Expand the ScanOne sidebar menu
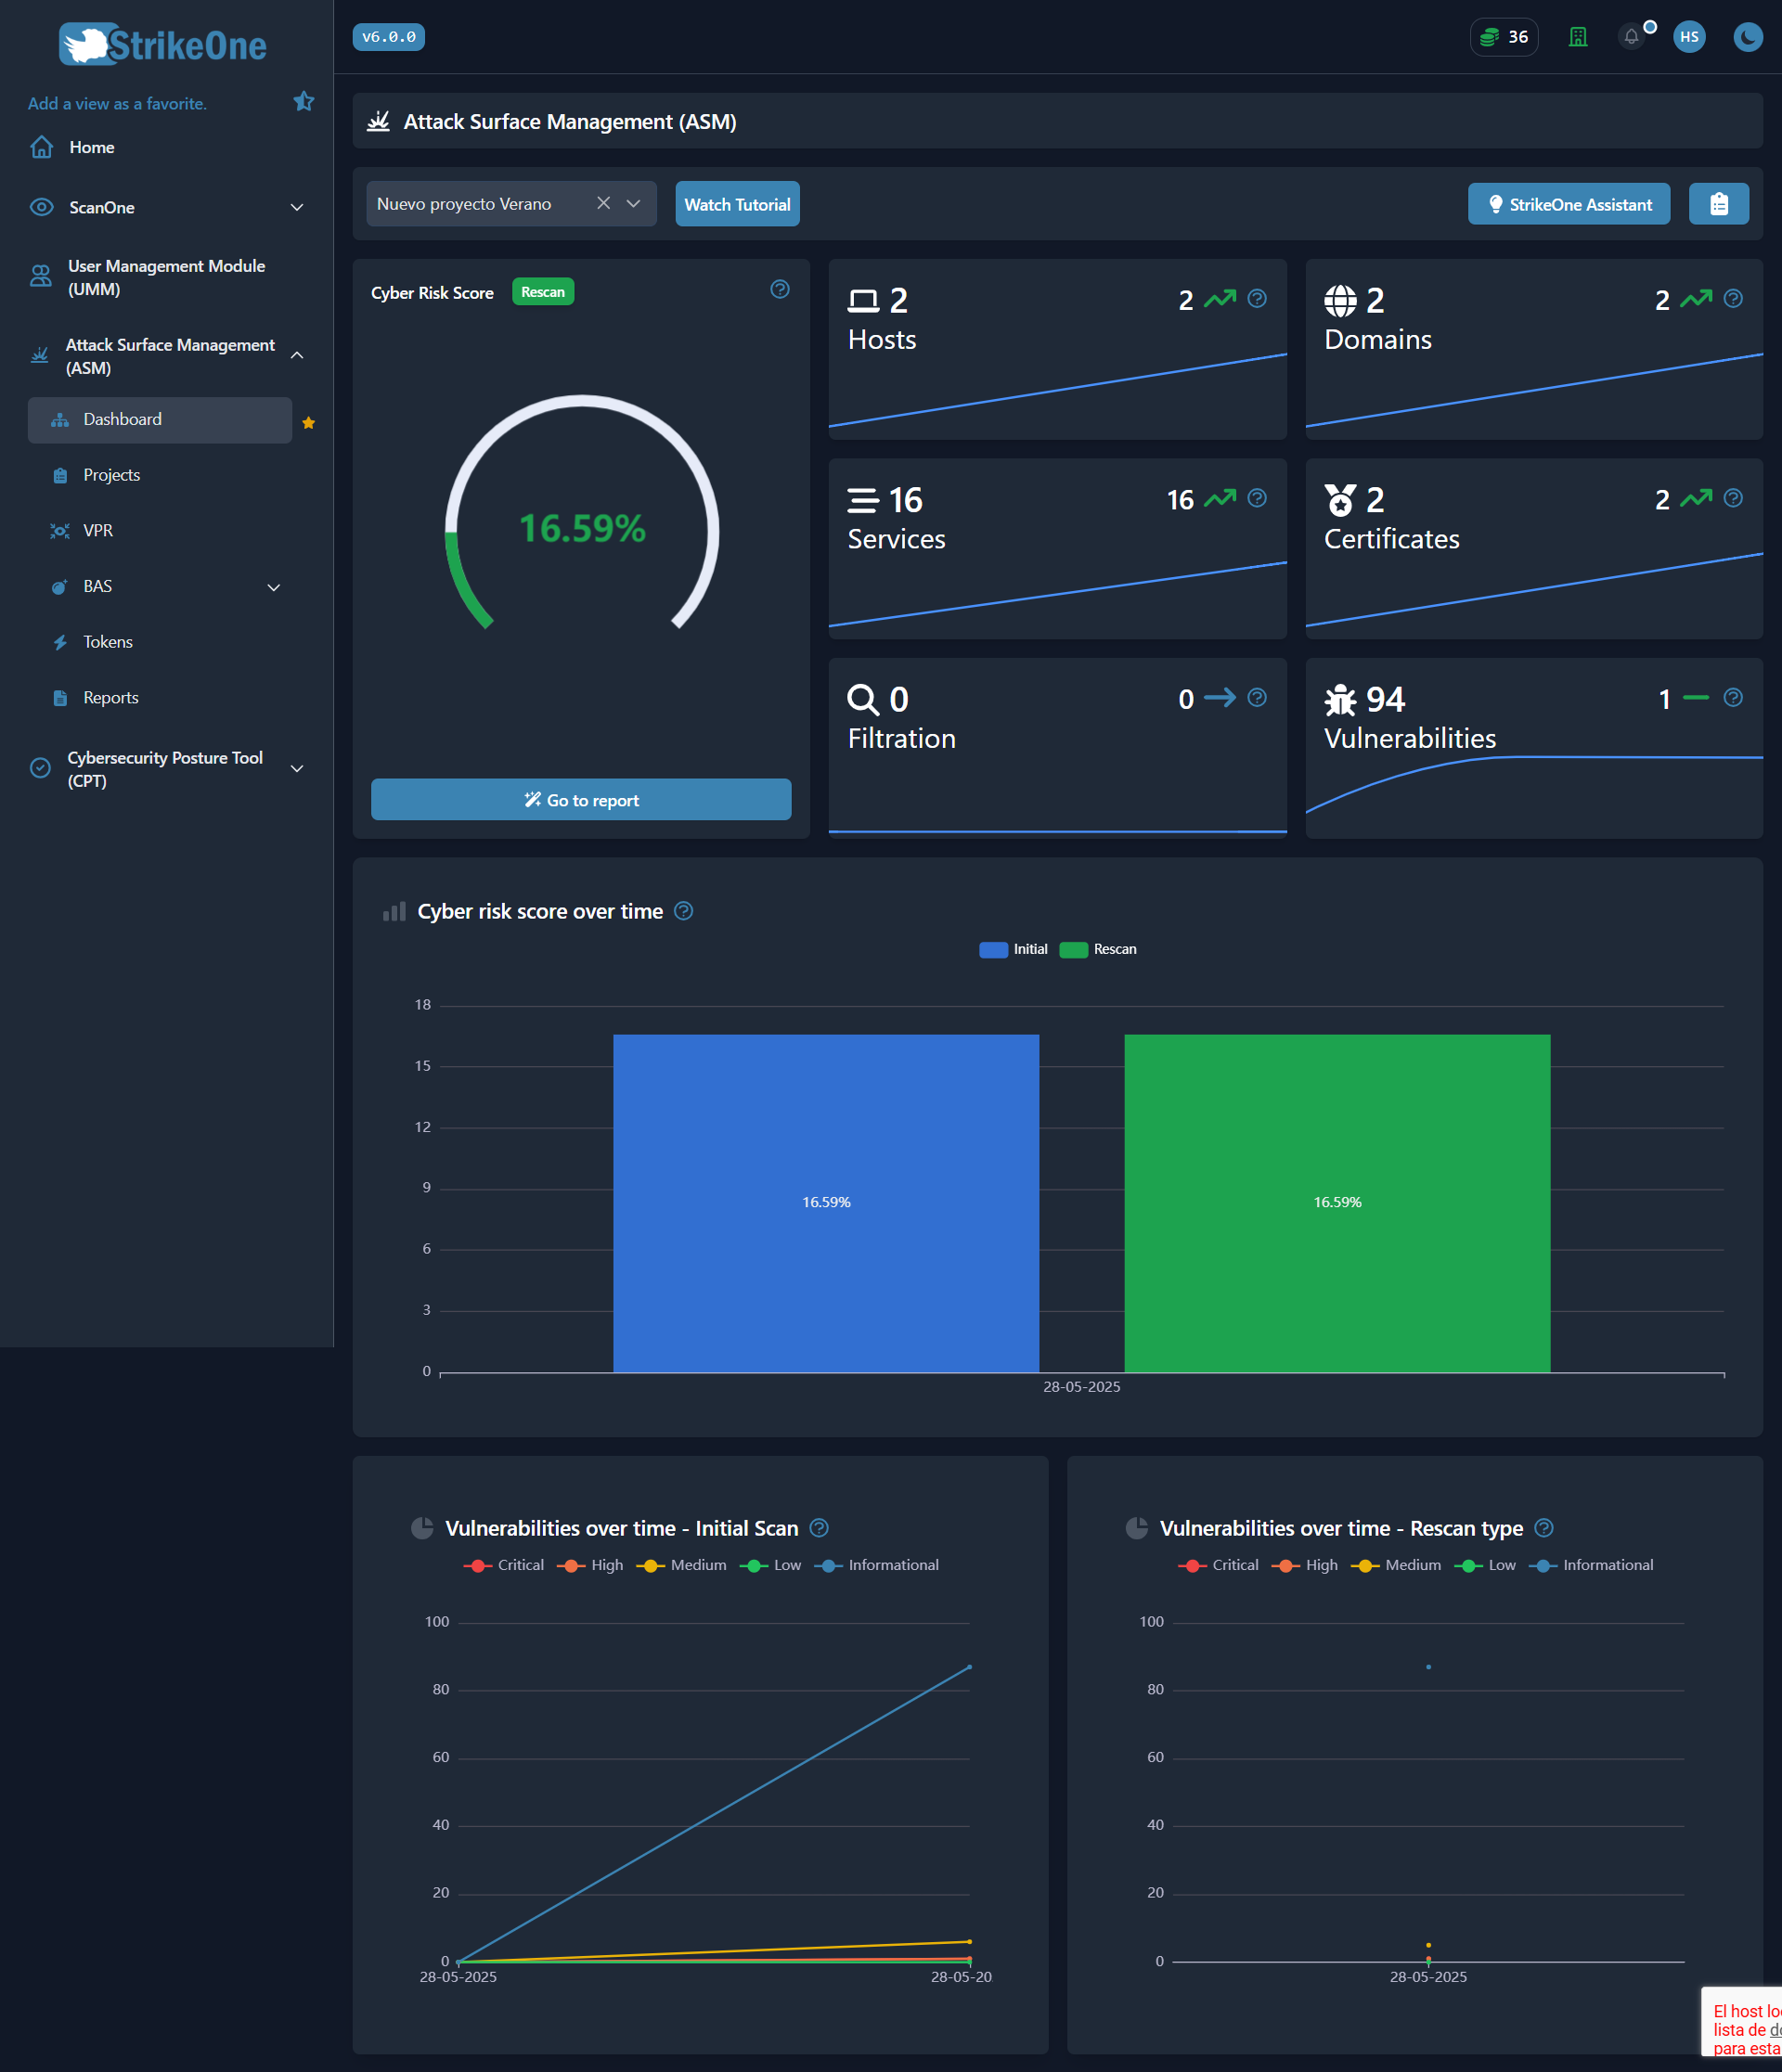The height and width of the screenshot is (2072, 1782). (296, 207)
